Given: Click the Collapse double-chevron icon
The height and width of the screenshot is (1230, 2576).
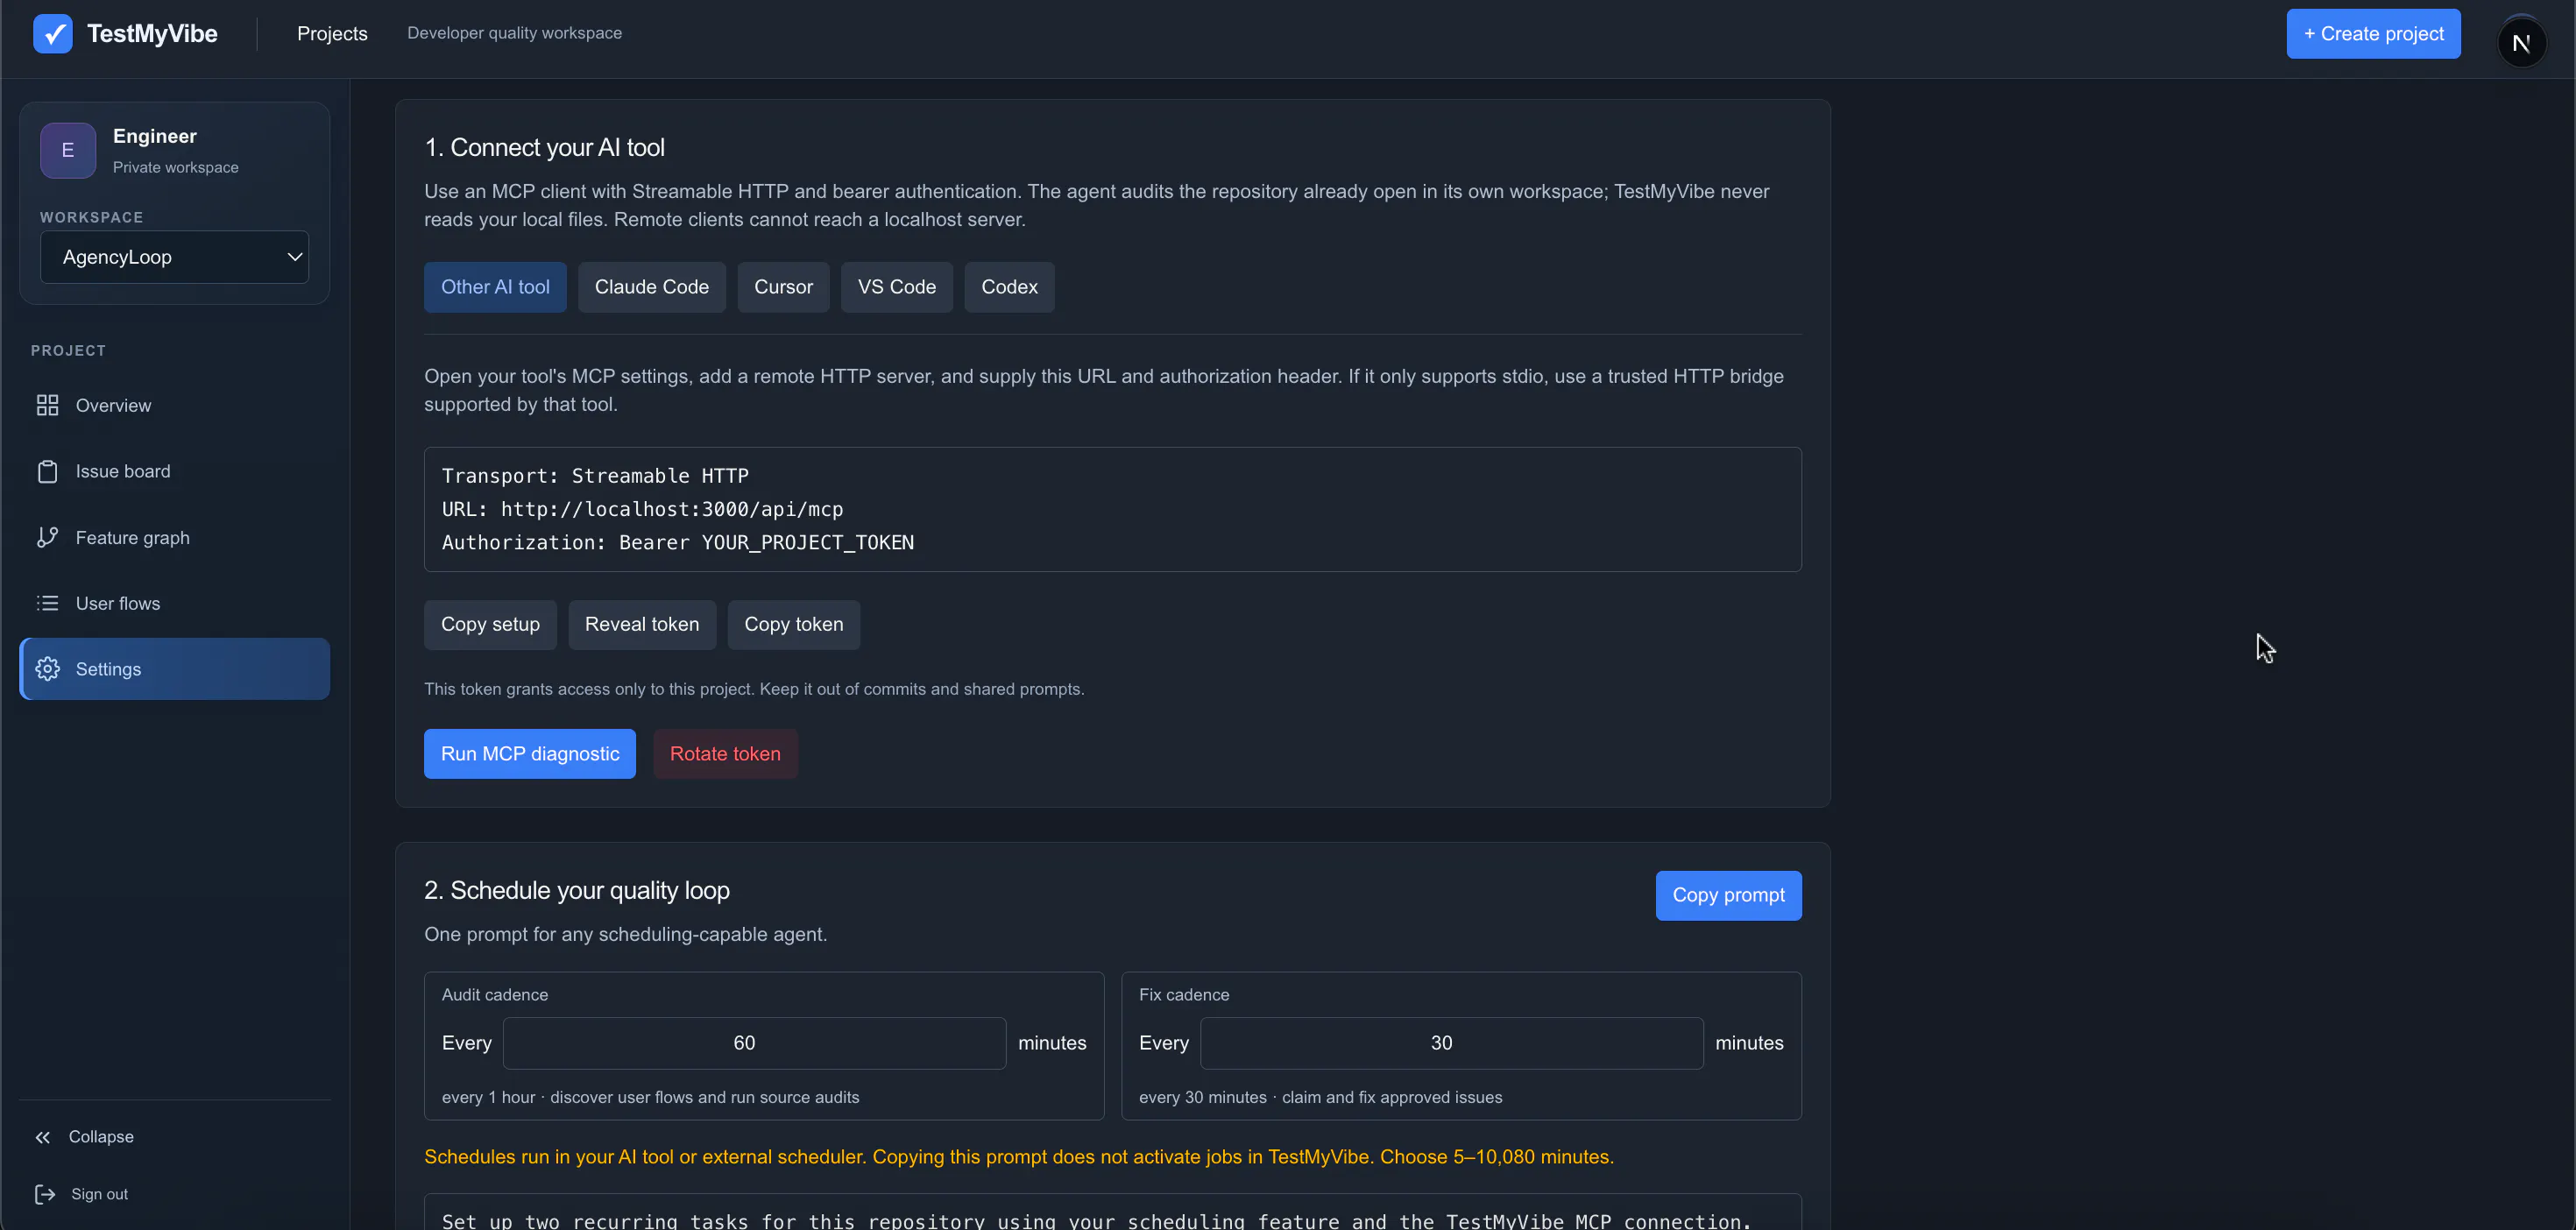Looking at the screenshot, I should tap(42, 1137).
